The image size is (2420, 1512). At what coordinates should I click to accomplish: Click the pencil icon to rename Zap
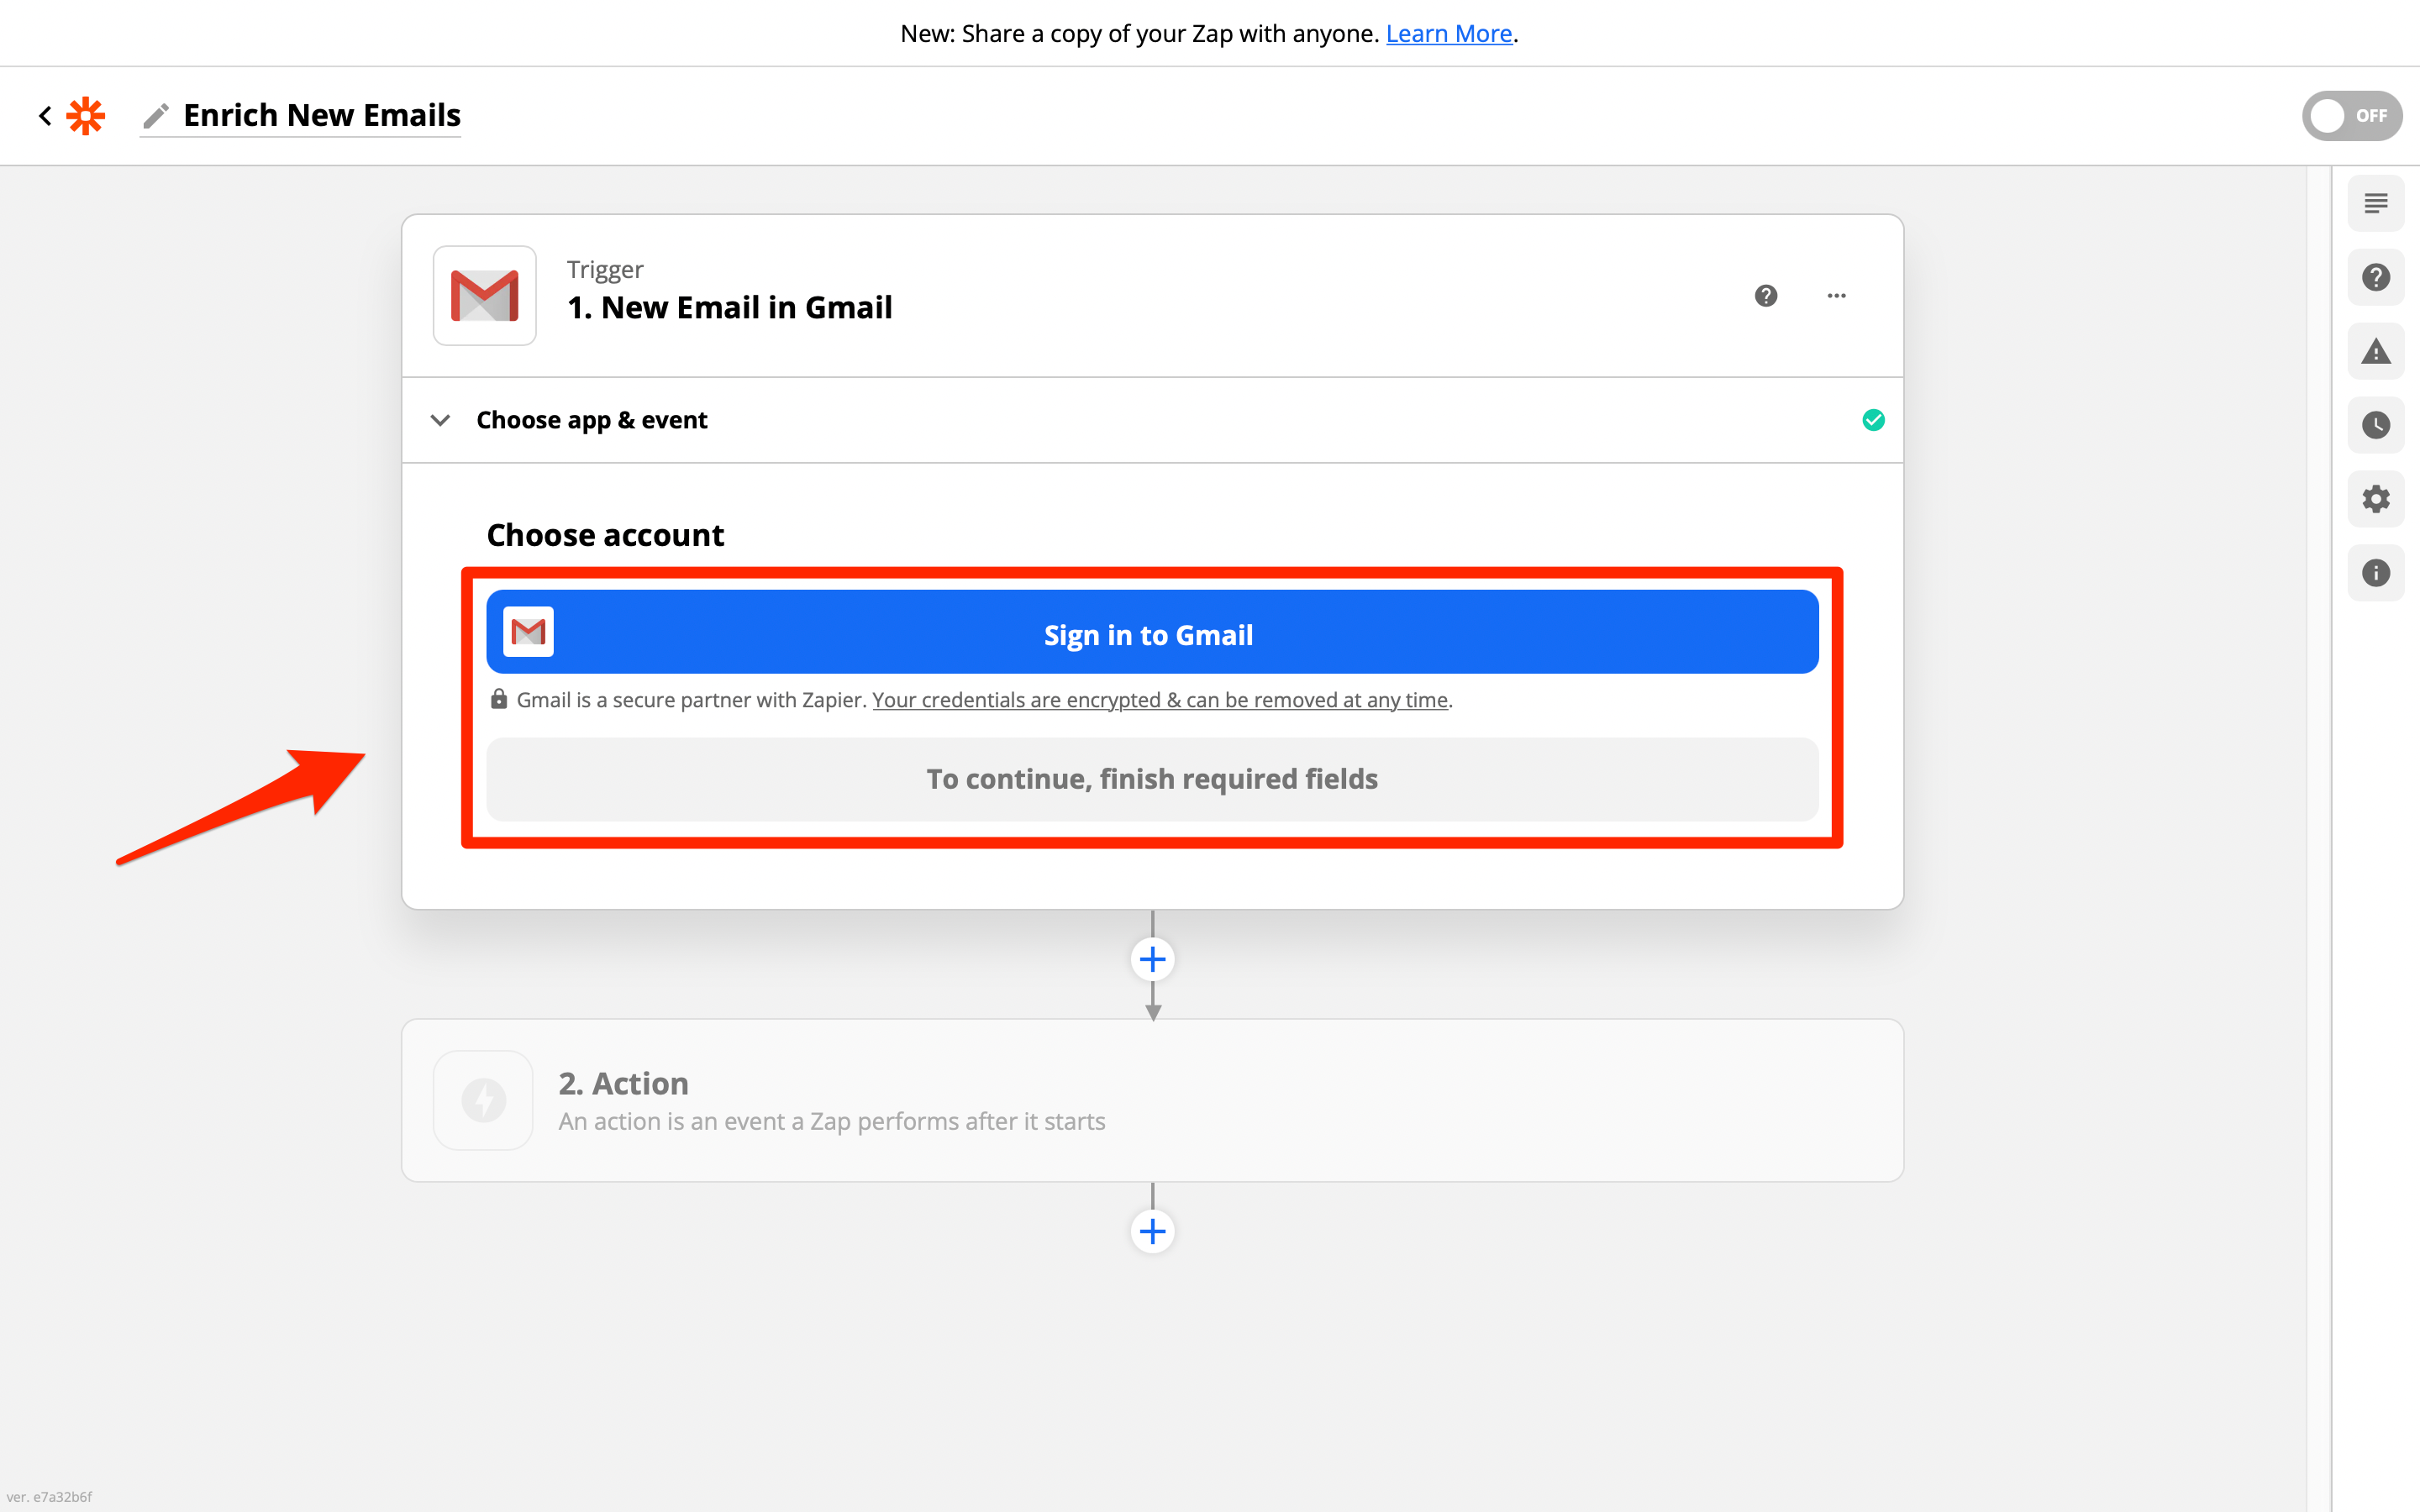155,116
